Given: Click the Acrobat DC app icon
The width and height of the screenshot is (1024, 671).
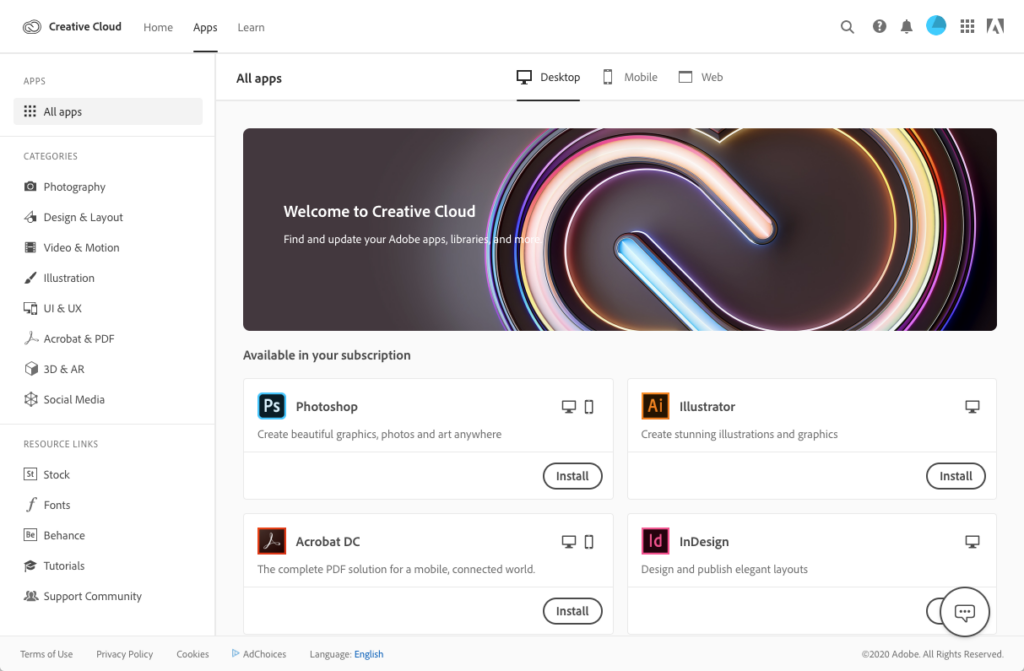Looking at the screenshot, I should 272,541.
